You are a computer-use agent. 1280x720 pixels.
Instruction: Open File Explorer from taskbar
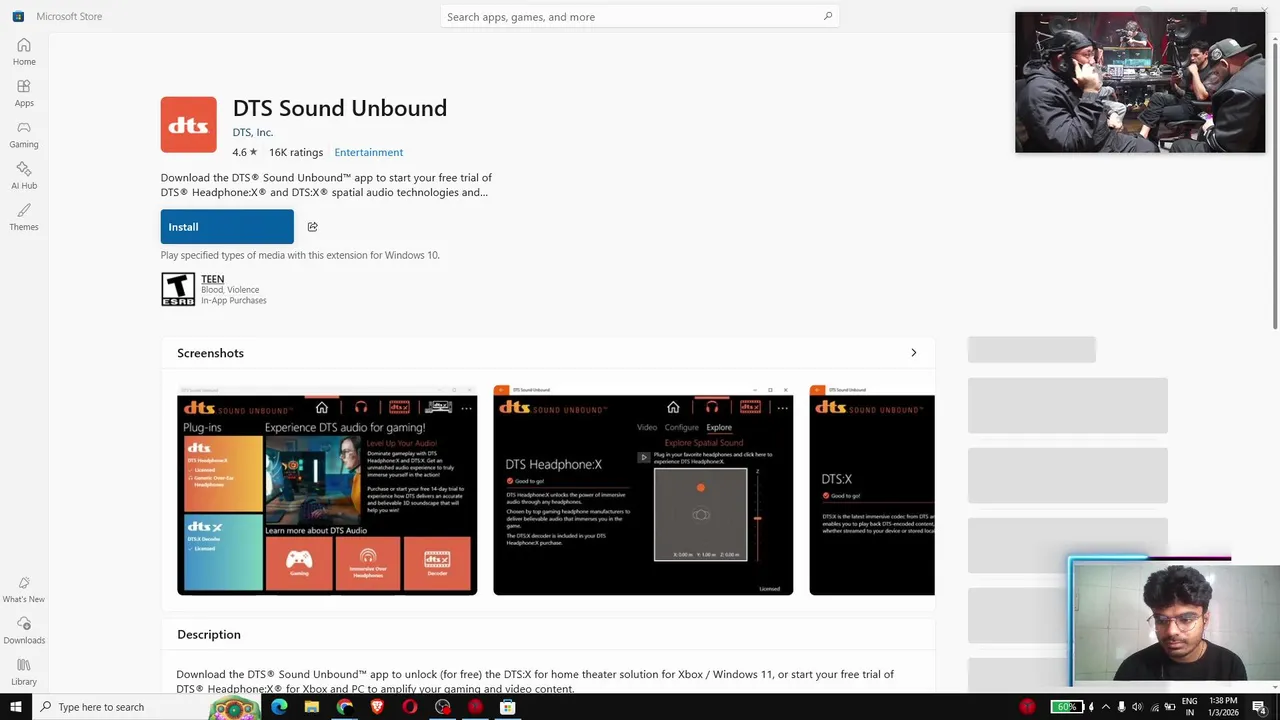coord(312,707)
